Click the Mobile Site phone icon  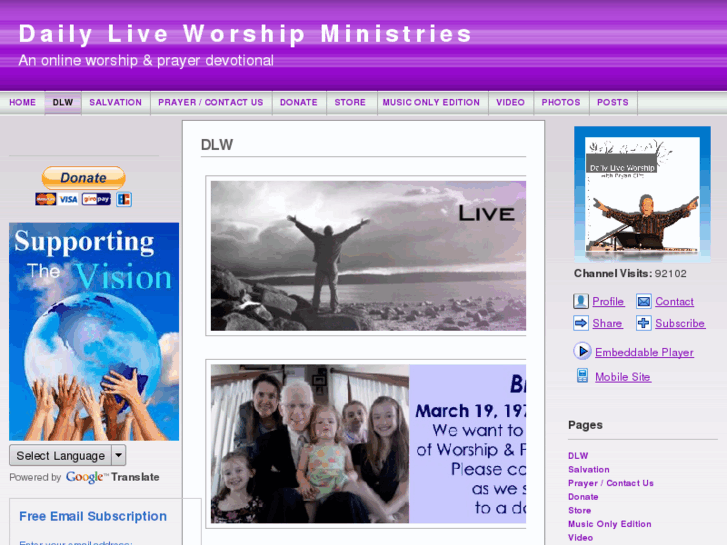point(582,376)
